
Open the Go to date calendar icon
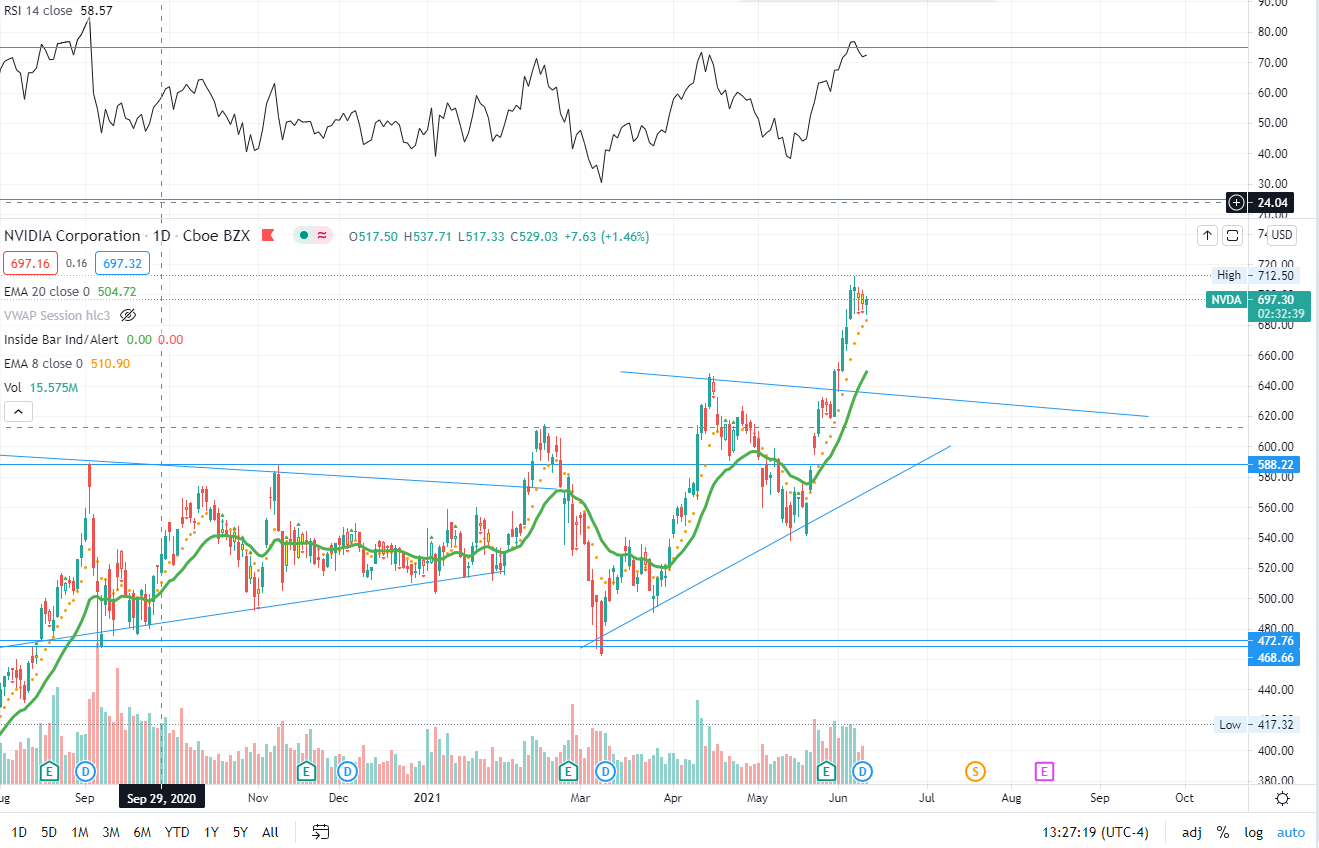(x=321, y=831)
